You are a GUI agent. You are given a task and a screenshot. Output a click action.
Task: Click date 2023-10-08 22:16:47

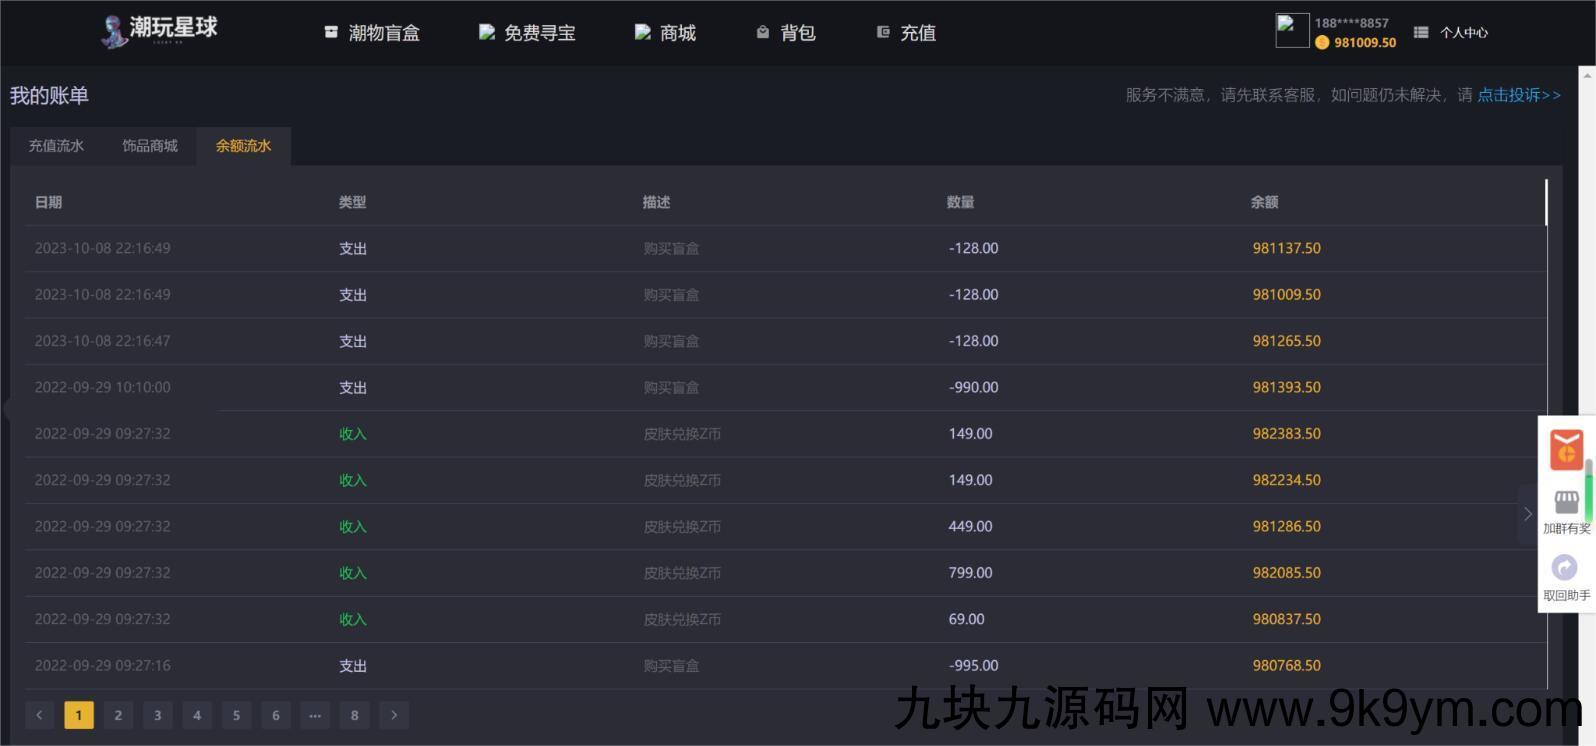point(103,341)
